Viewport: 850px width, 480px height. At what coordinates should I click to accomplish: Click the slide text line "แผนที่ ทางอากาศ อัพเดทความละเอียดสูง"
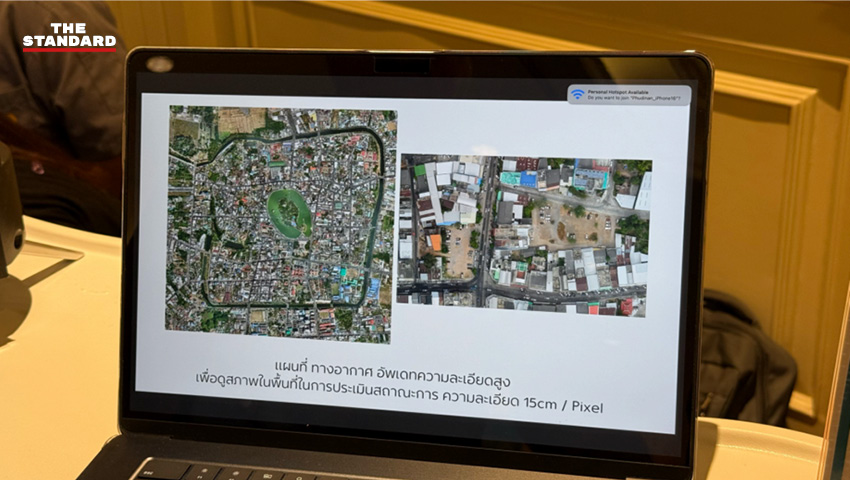pos(393,373)
